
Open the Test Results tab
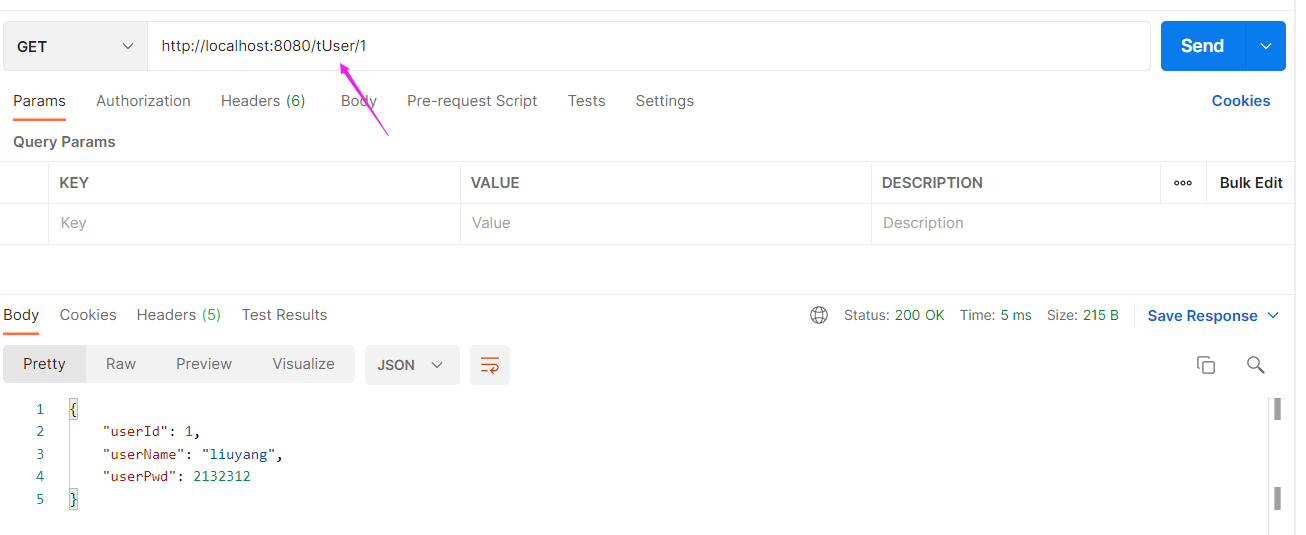click(x=284, y=315)
